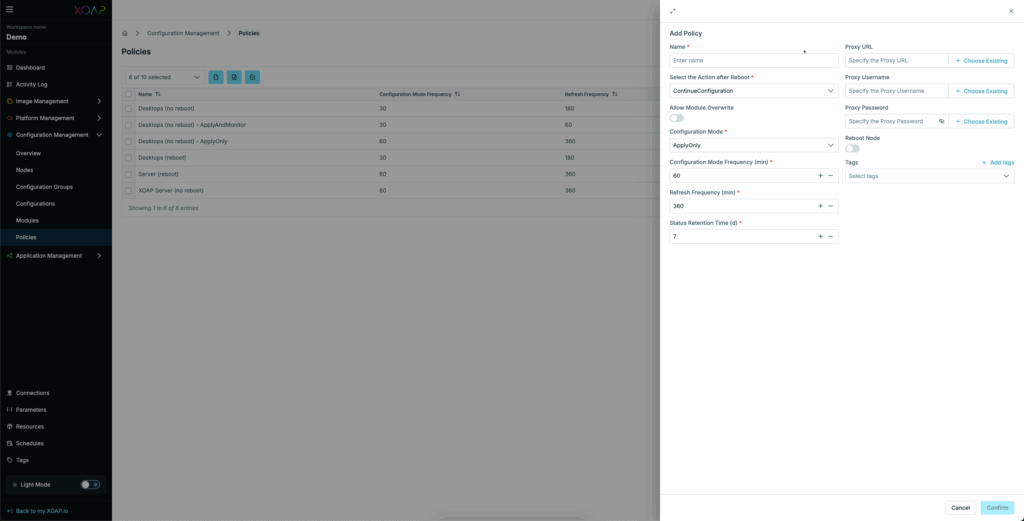
Task: Open Configuration Mode dropdown
Action: [754, 145]
